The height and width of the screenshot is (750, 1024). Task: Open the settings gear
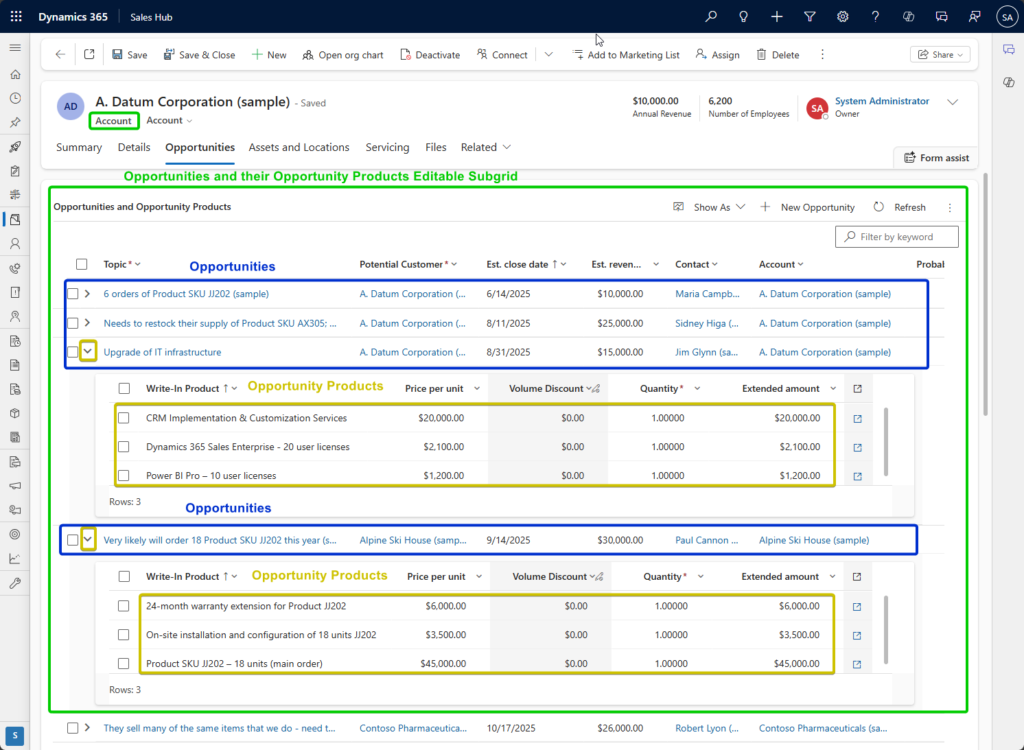click(842, 17)
